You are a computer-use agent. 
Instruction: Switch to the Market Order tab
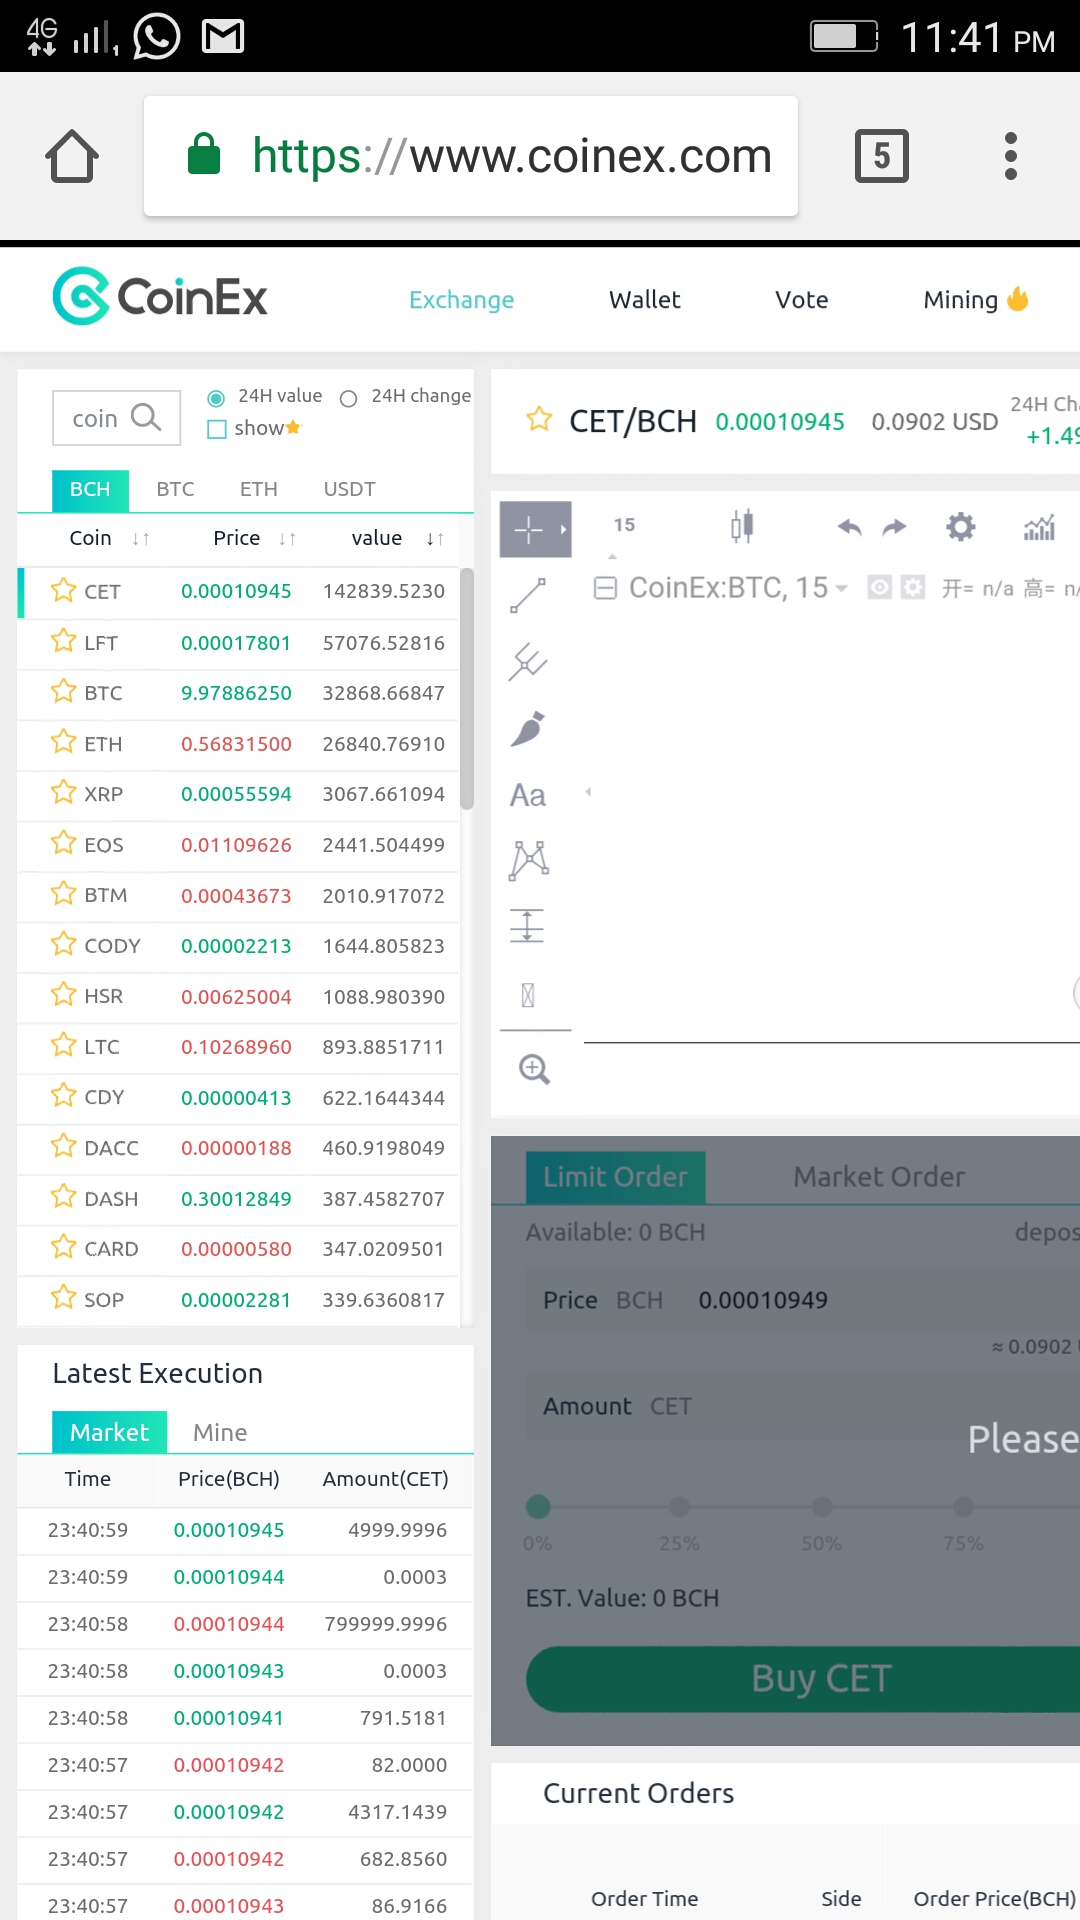pyautogui.click(x=879, y=1177)
